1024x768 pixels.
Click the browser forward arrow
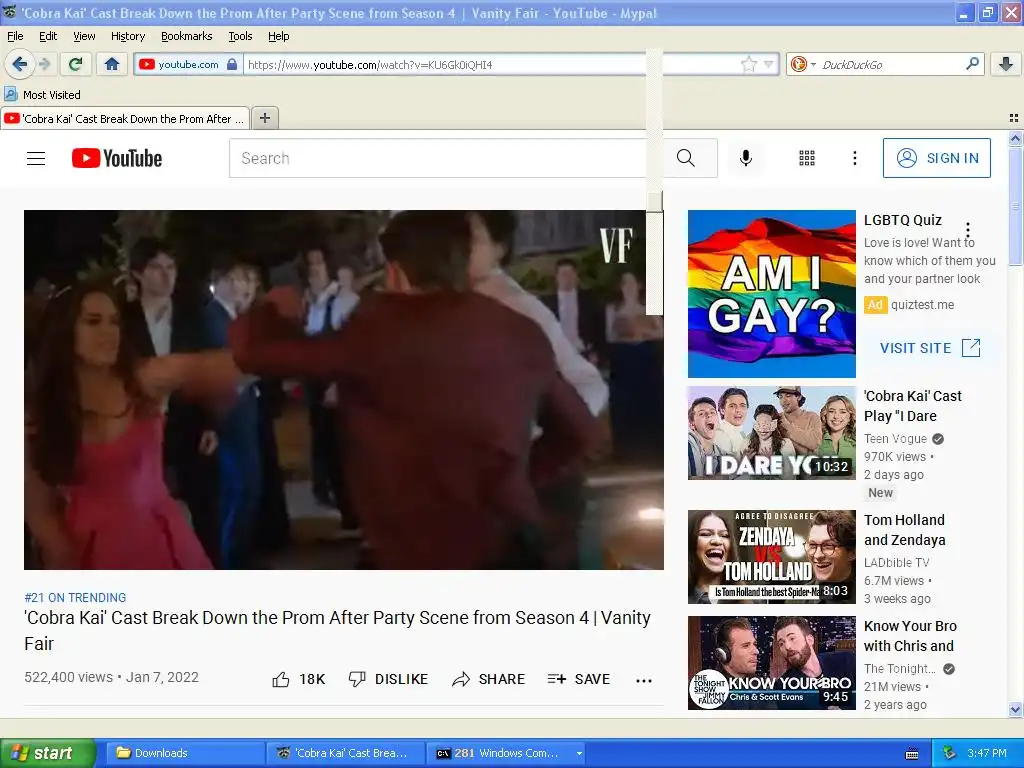[x=45, y=64]
